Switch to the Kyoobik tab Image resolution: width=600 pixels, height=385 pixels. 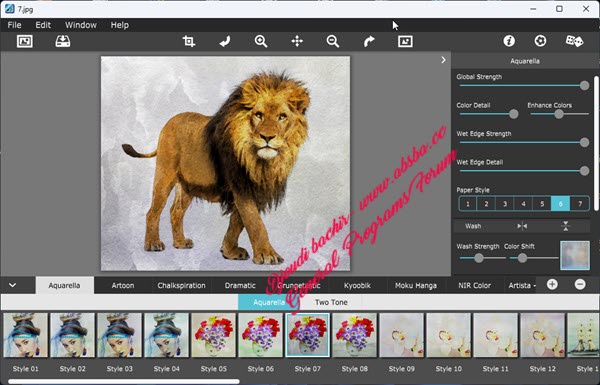click(x=357, y=285)
